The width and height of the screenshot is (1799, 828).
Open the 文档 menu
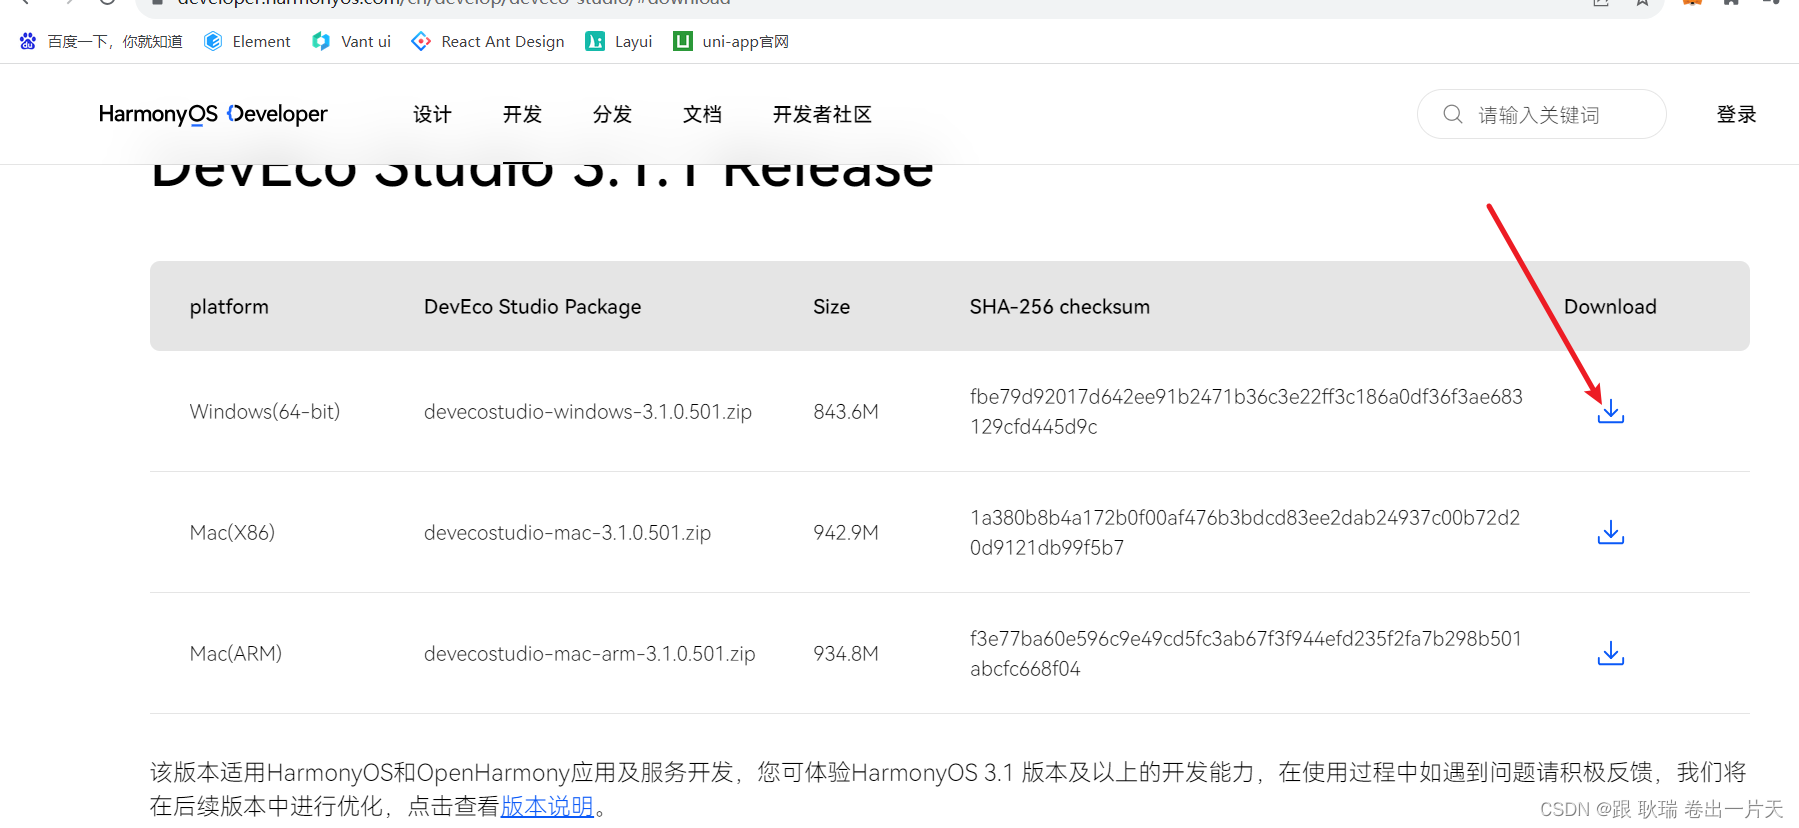[x=702, y=114]
